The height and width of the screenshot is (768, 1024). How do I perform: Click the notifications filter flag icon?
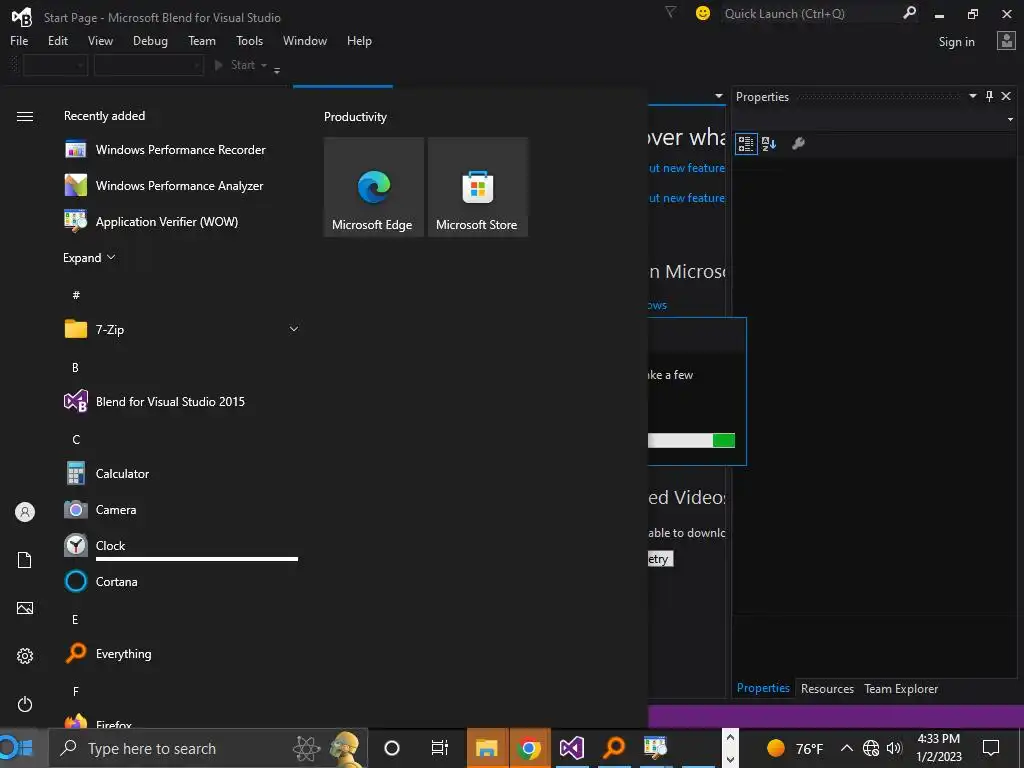[670, 12]
